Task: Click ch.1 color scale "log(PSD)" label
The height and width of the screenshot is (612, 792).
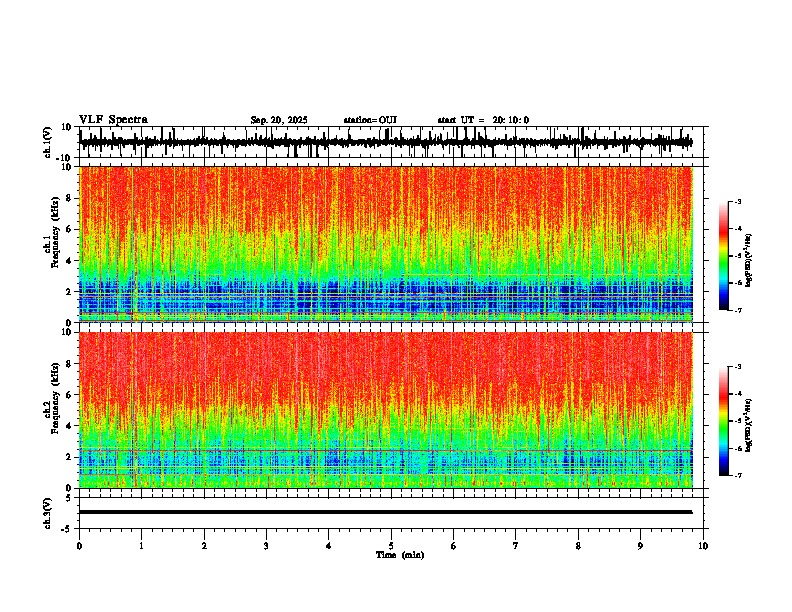Action: 749,261
